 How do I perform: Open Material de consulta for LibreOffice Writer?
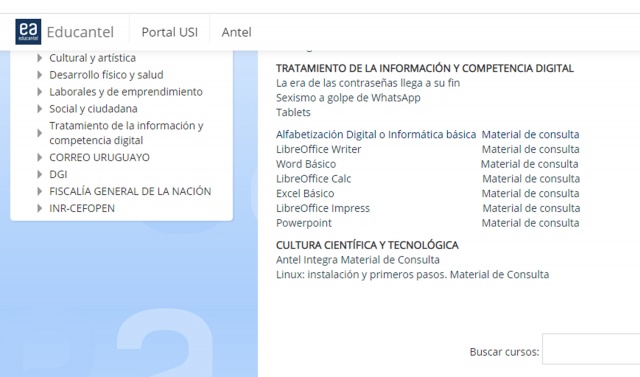[530, 149]
